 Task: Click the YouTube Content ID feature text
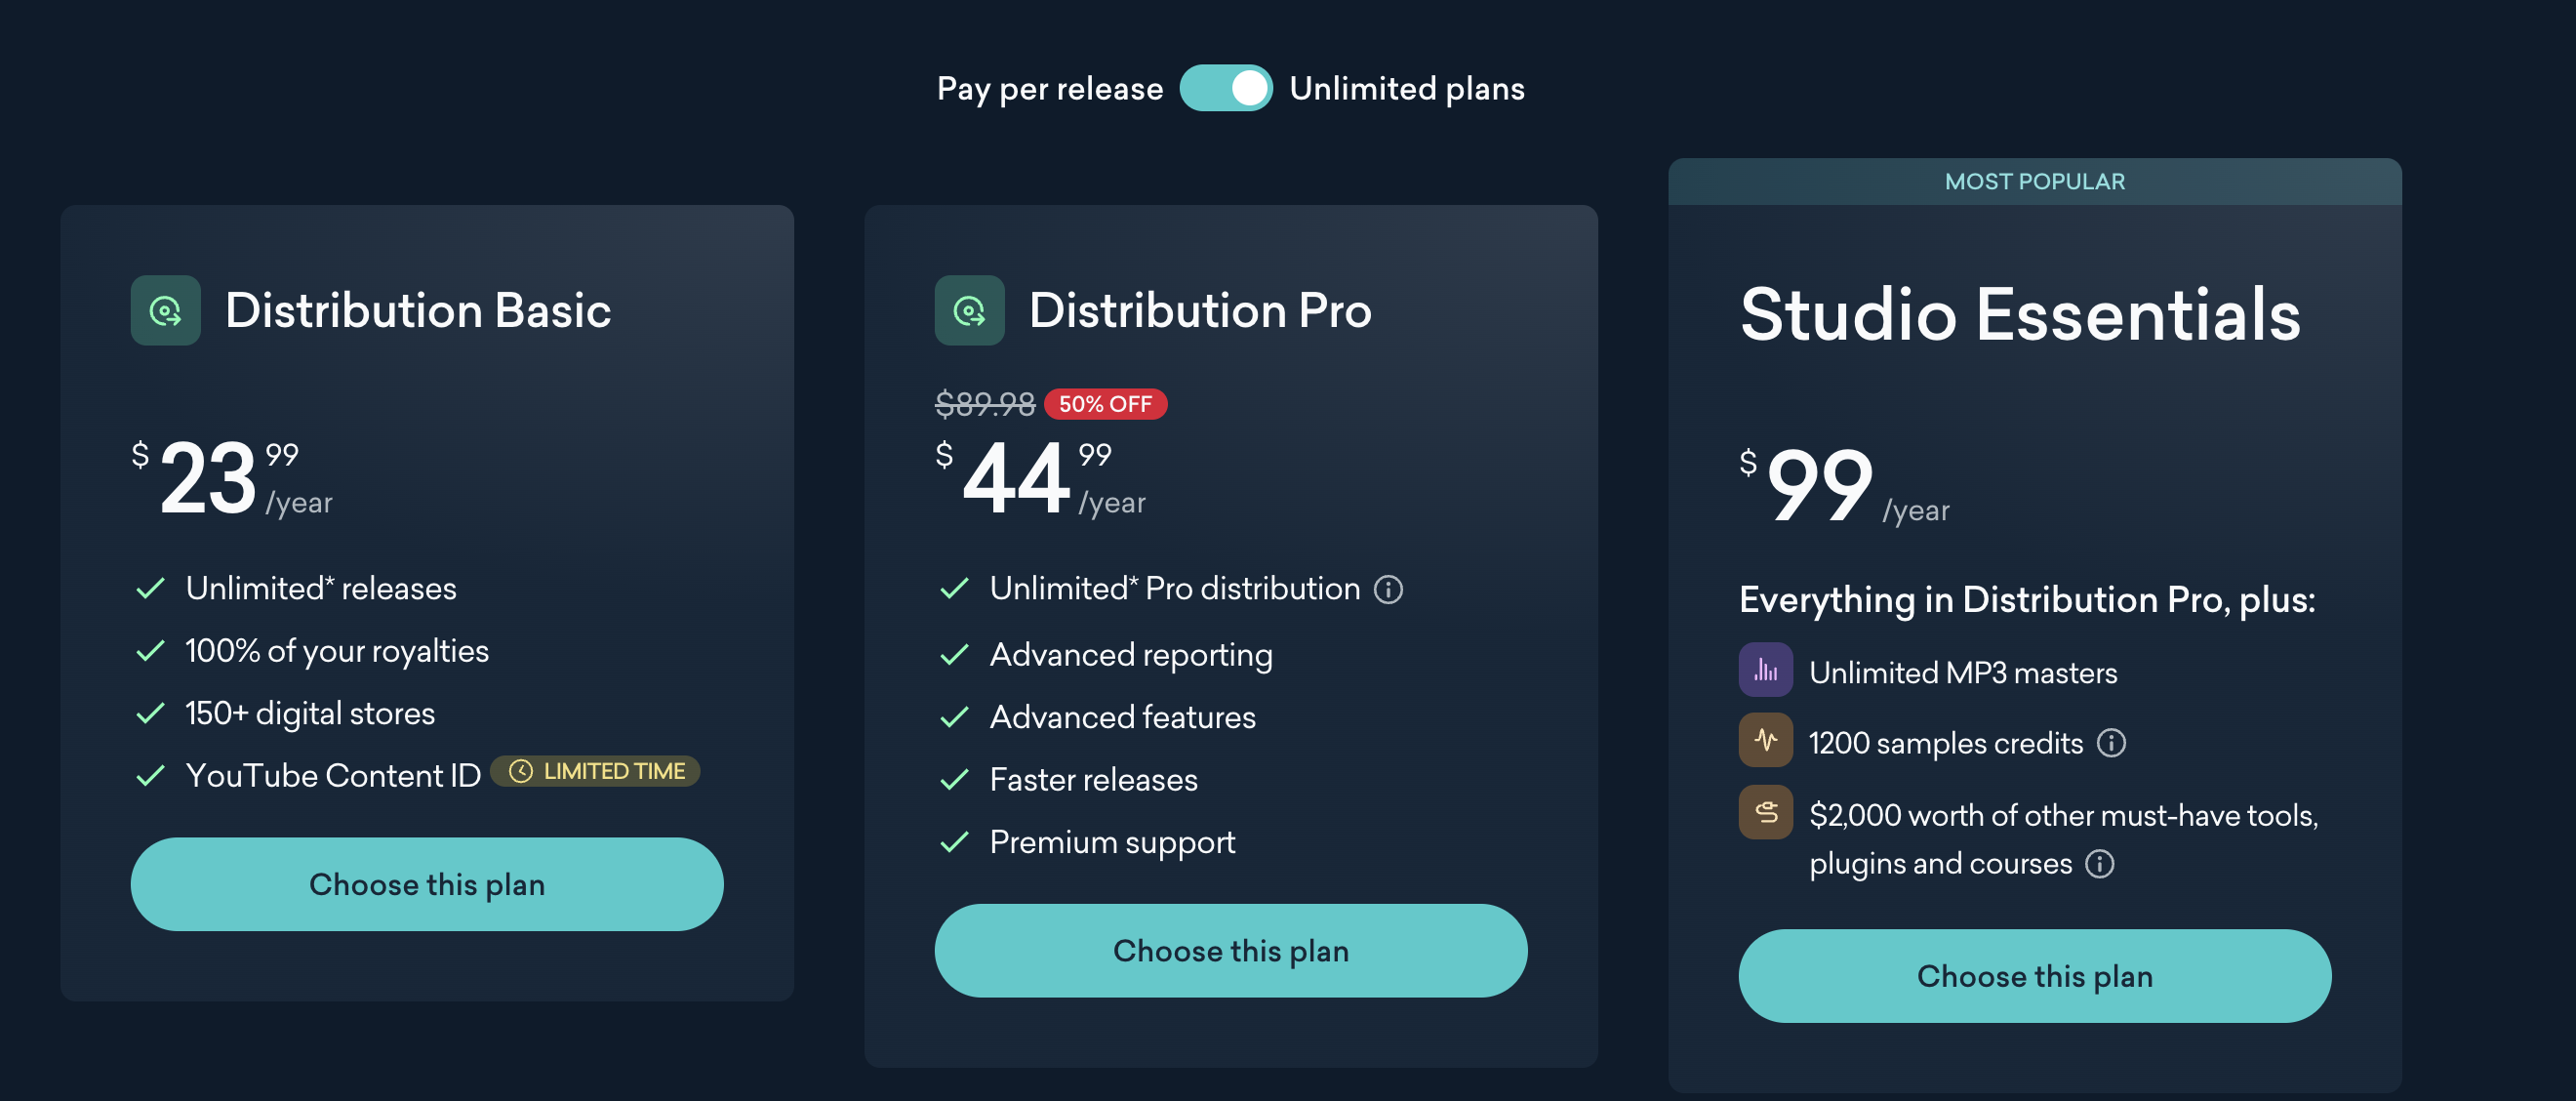pyautogui.click(x=333, y=775)
